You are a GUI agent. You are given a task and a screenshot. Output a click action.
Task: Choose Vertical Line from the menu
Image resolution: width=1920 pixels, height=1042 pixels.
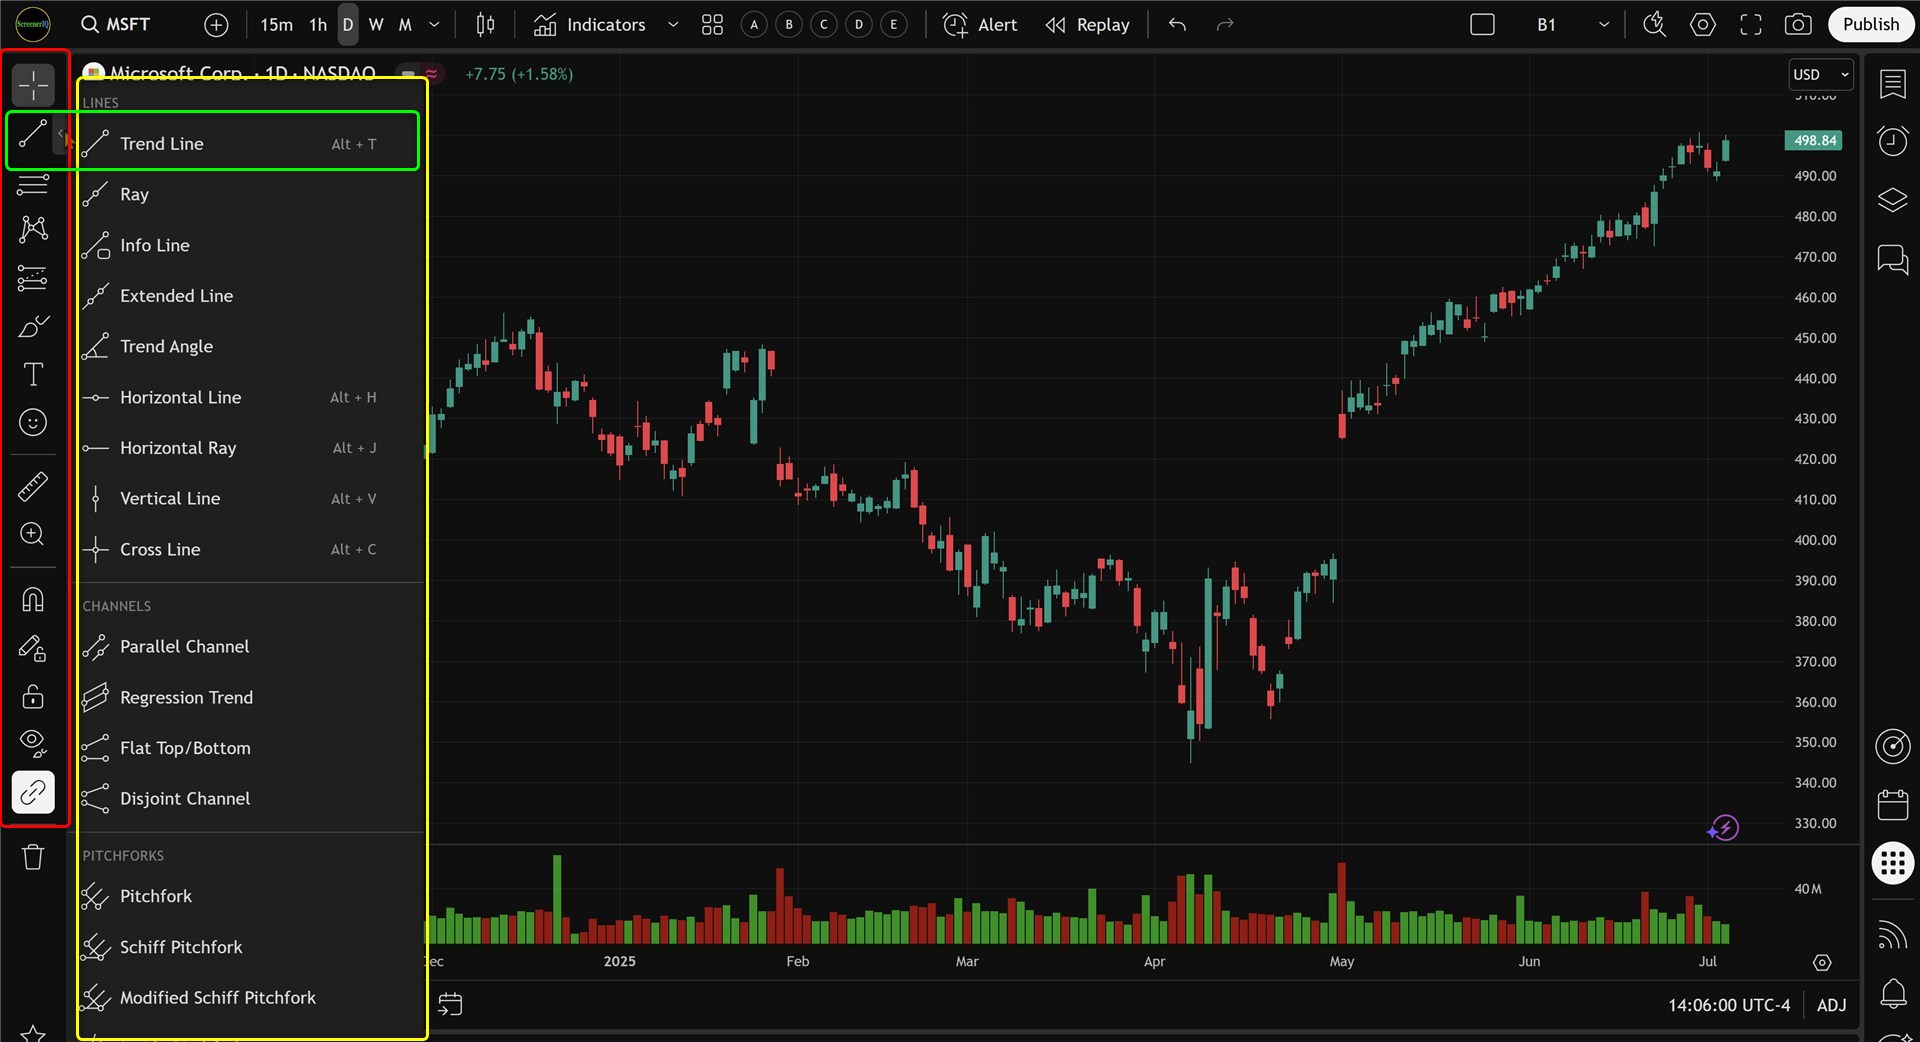[x=248, y=499]
